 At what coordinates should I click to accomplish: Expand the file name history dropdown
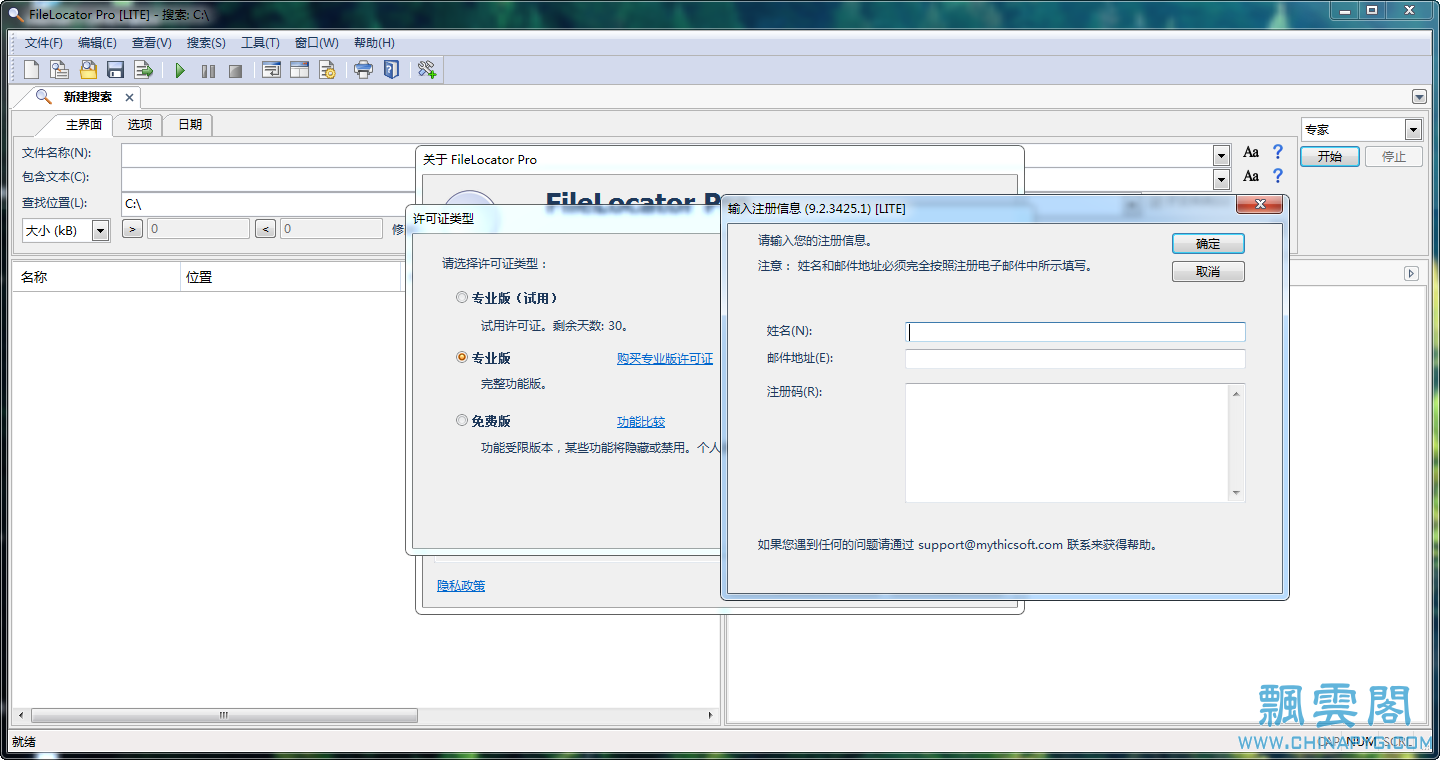(1221, 156)
